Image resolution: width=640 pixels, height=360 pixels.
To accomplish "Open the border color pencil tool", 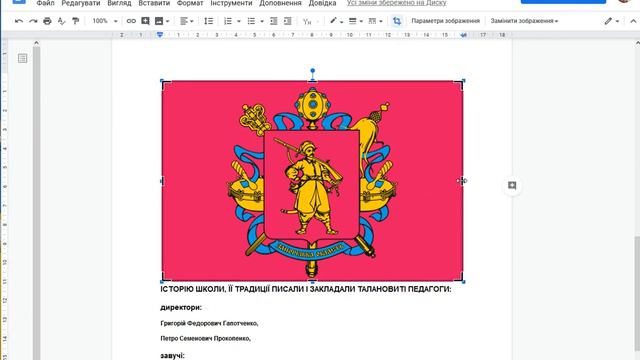I will click(336, 21).
